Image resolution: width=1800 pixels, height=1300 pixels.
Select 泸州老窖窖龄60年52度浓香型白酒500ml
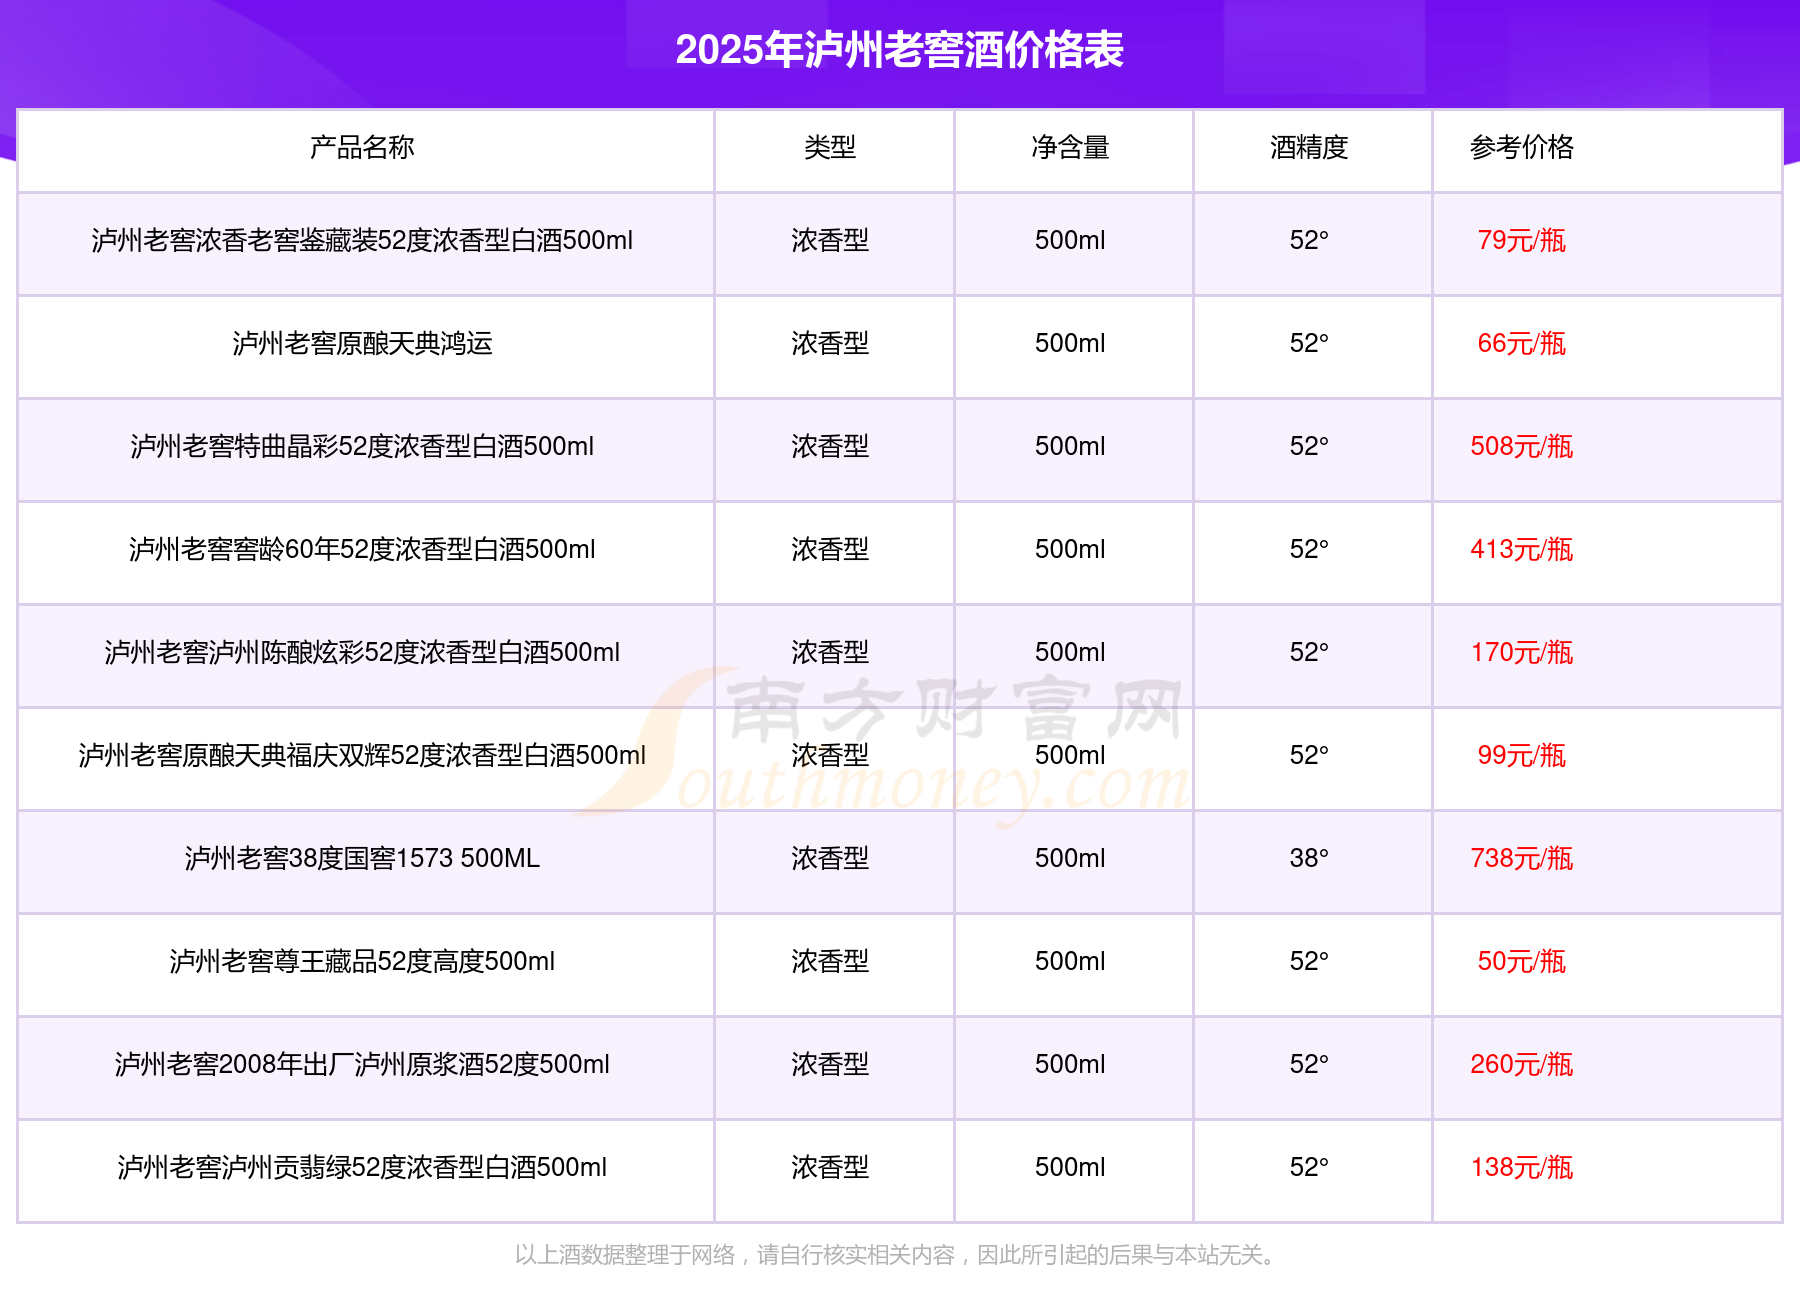(362, 549)
